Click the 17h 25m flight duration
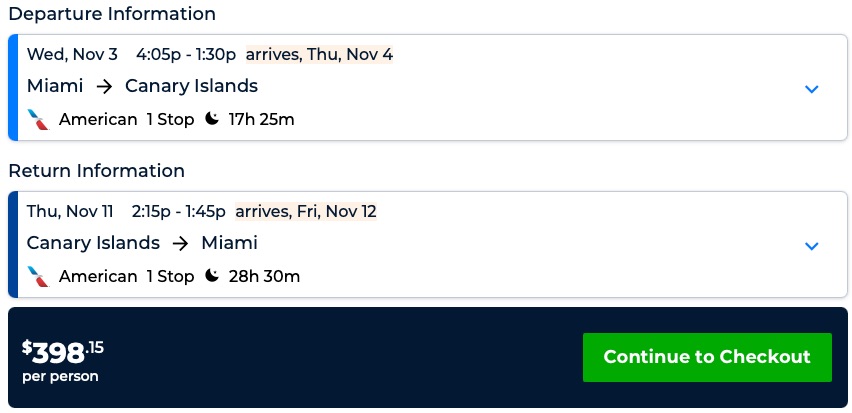The height and width of the screenshot is (413, 852). 261,120
